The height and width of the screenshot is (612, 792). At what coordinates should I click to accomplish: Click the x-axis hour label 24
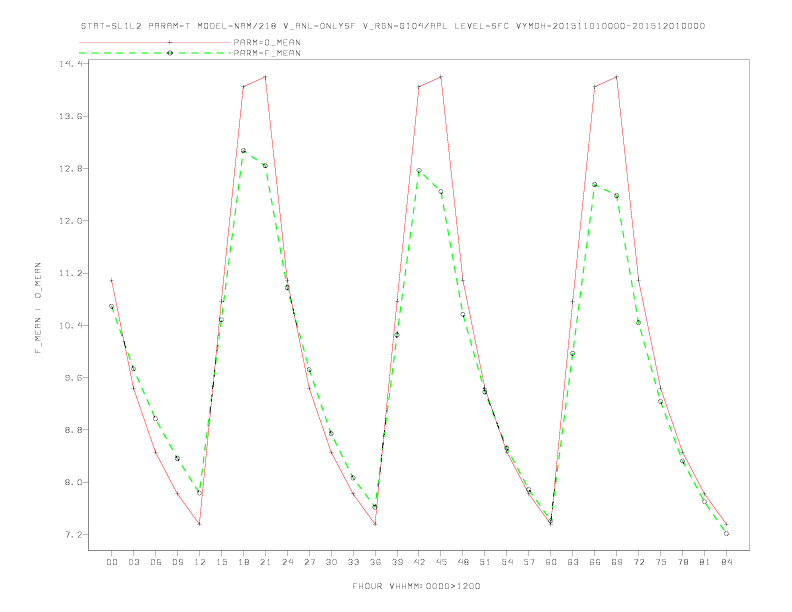click(x=287, y=562)
